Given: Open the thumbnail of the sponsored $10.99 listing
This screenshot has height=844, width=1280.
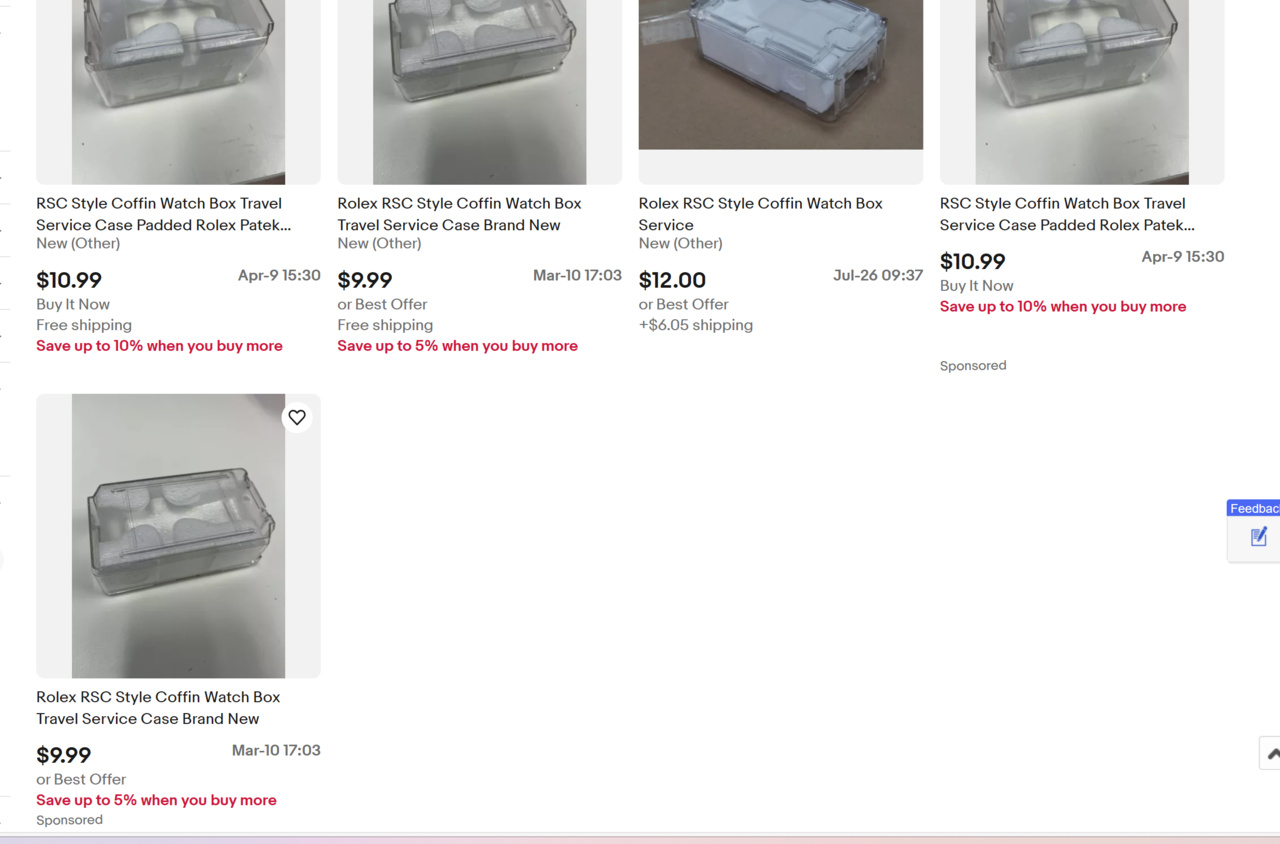Looking at the screenshot, I should point(1082,90).
